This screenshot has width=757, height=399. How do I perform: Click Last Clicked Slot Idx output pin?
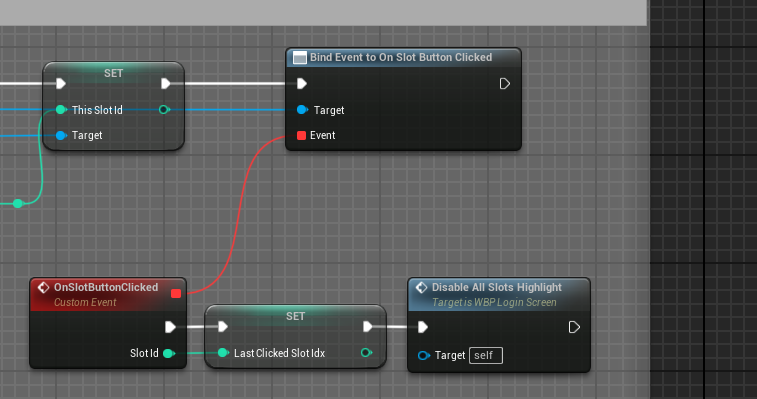point(366,353)
